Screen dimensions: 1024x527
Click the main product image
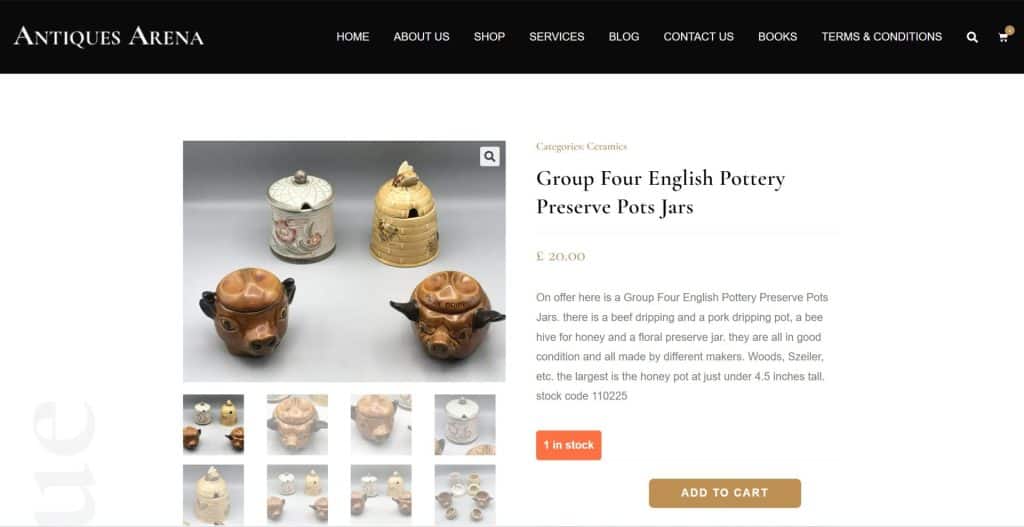click(x=344, y=261)
